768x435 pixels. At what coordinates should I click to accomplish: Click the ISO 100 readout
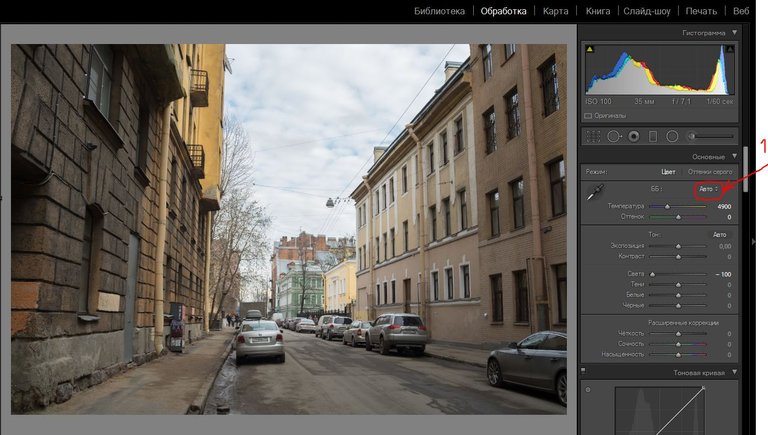[x=599, y=101]
